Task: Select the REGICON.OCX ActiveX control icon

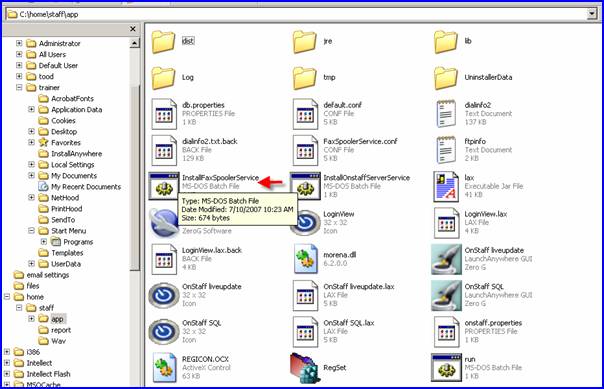Action: pos(164,368)
